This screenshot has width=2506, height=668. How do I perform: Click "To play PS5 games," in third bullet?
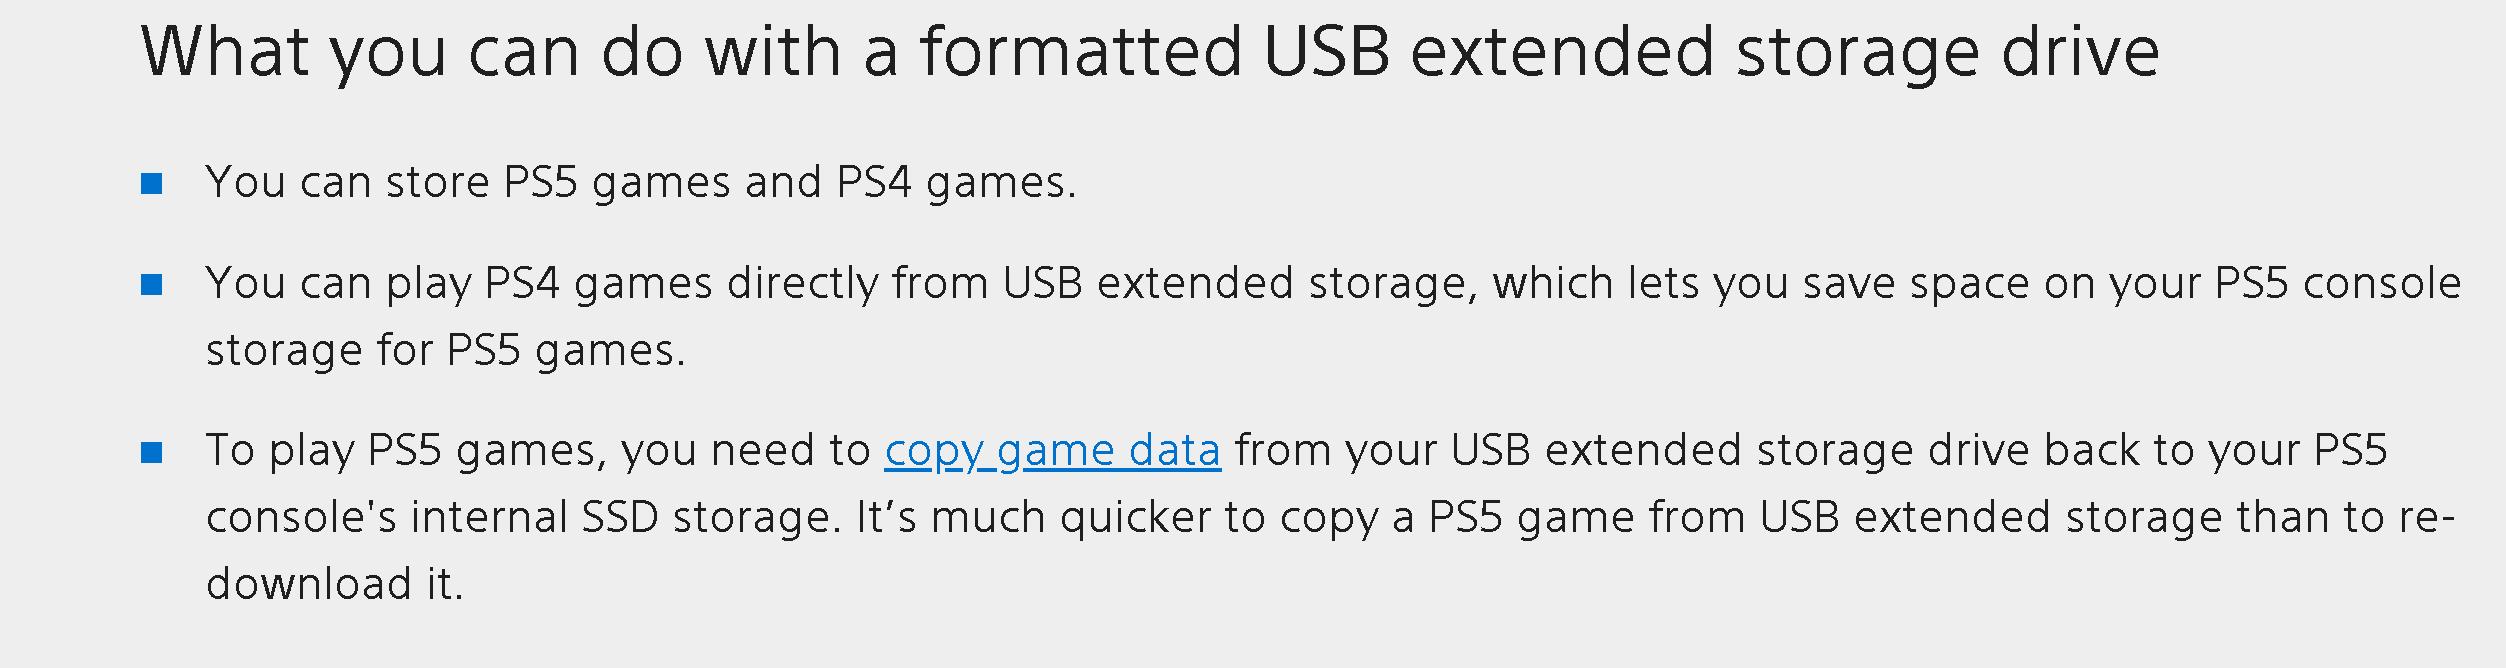coord(406,451)
